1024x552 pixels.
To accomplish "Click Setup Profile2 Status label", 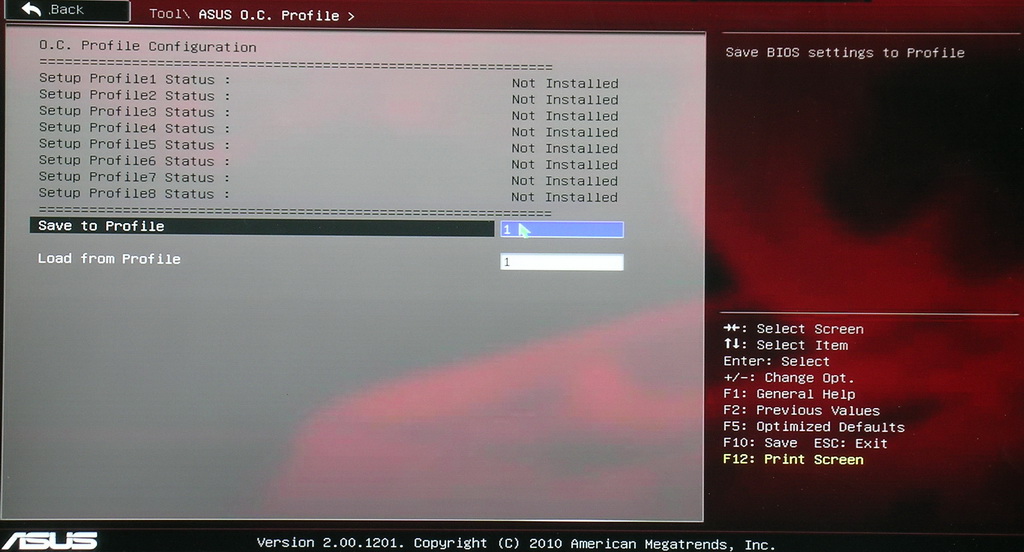I will point(135,95).
